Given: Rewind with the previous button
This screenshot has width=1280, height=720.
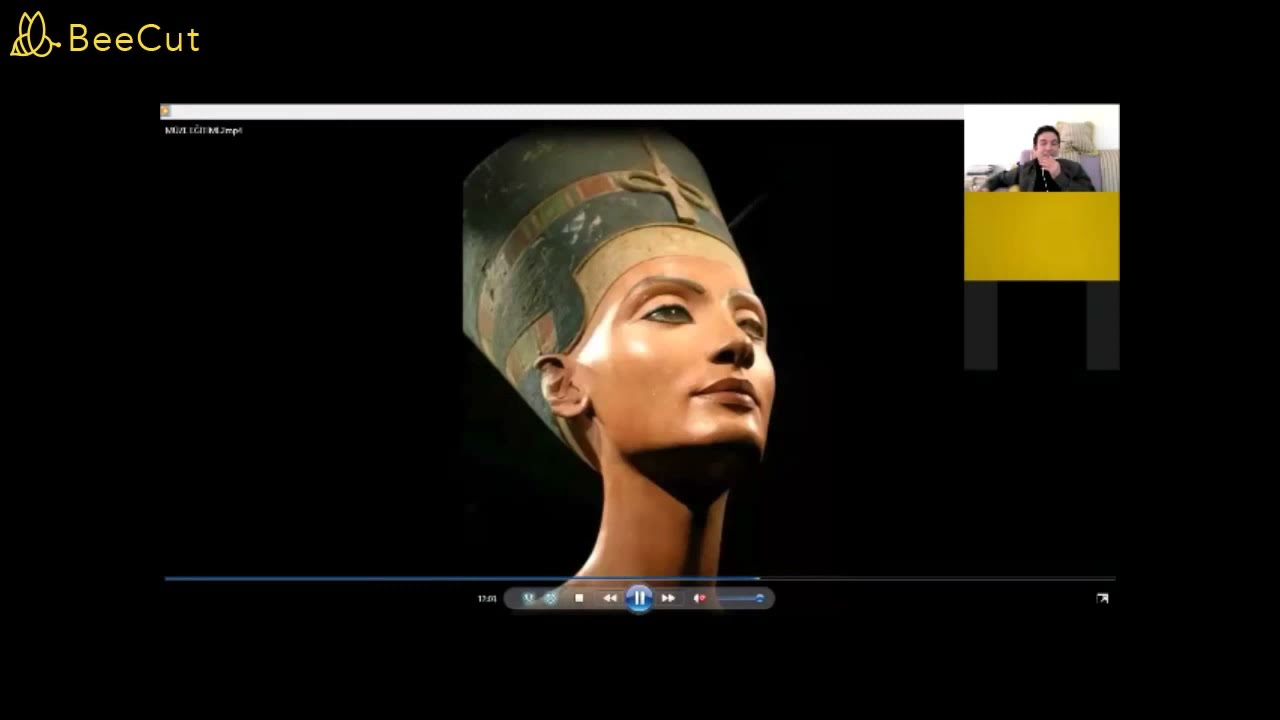Looking at the screenshot, I should click(610, 598).
